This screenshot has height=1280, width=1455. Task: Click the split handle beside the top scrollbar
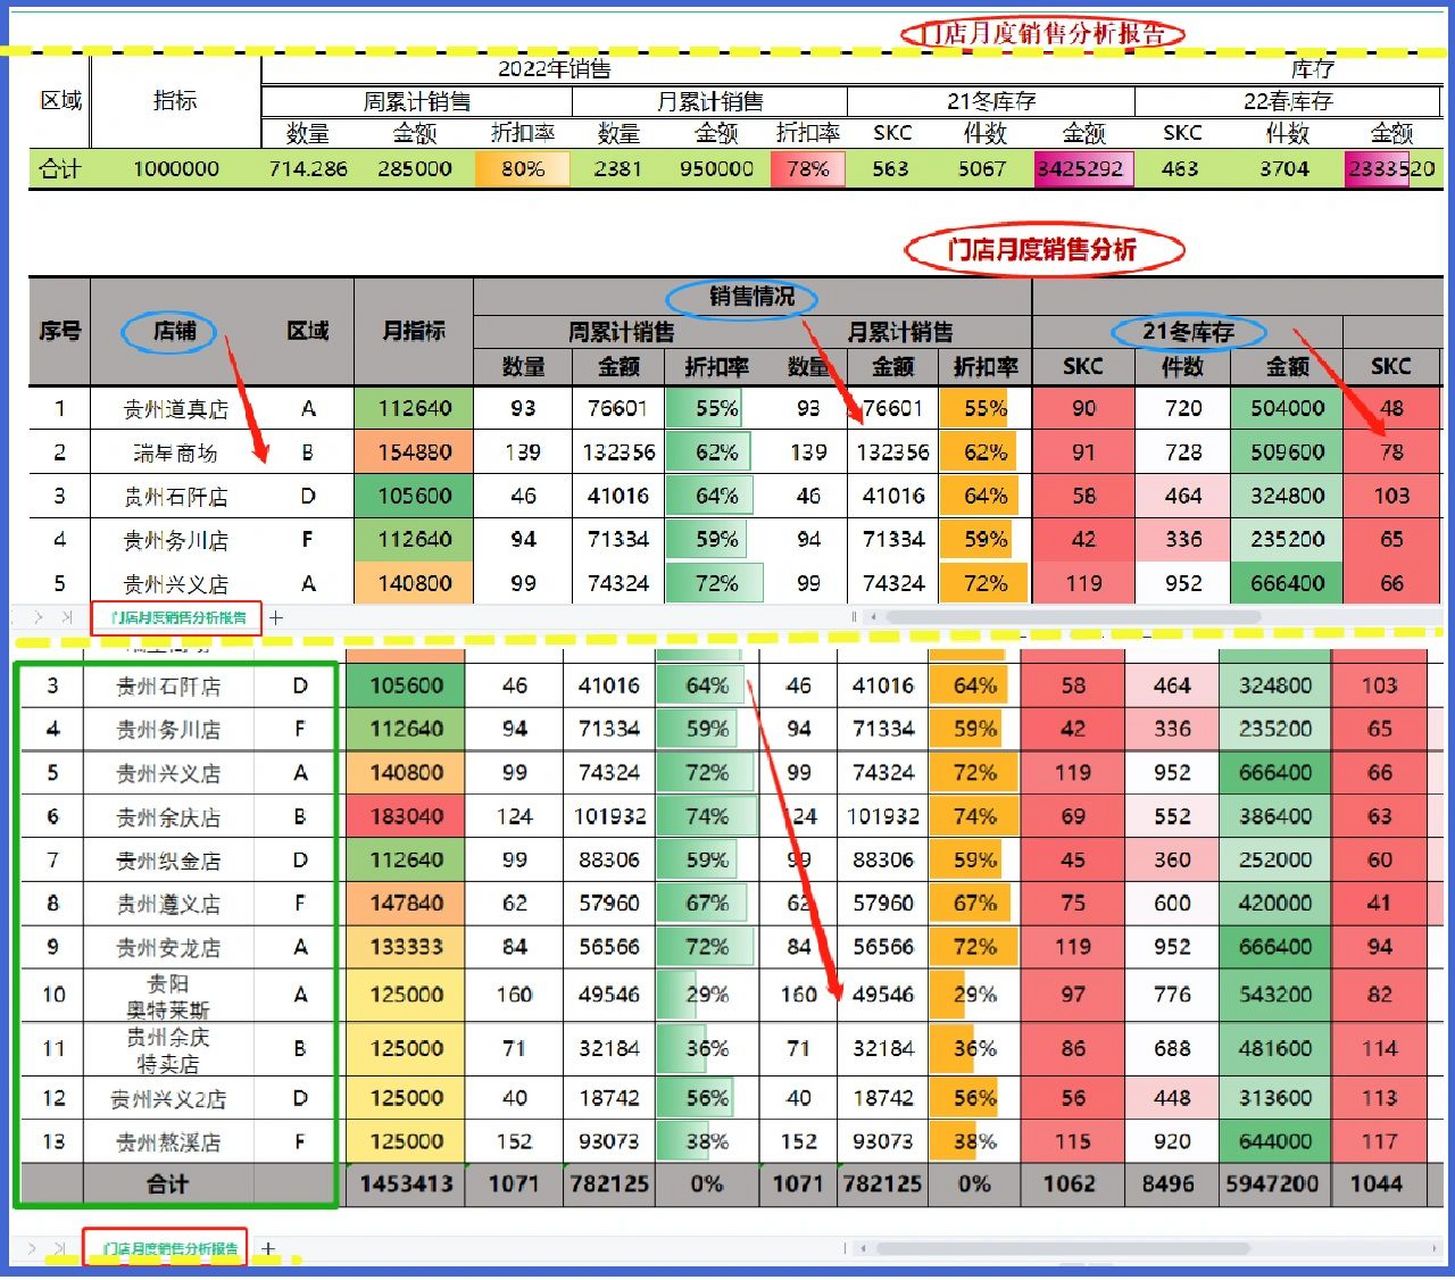point(852,617)
